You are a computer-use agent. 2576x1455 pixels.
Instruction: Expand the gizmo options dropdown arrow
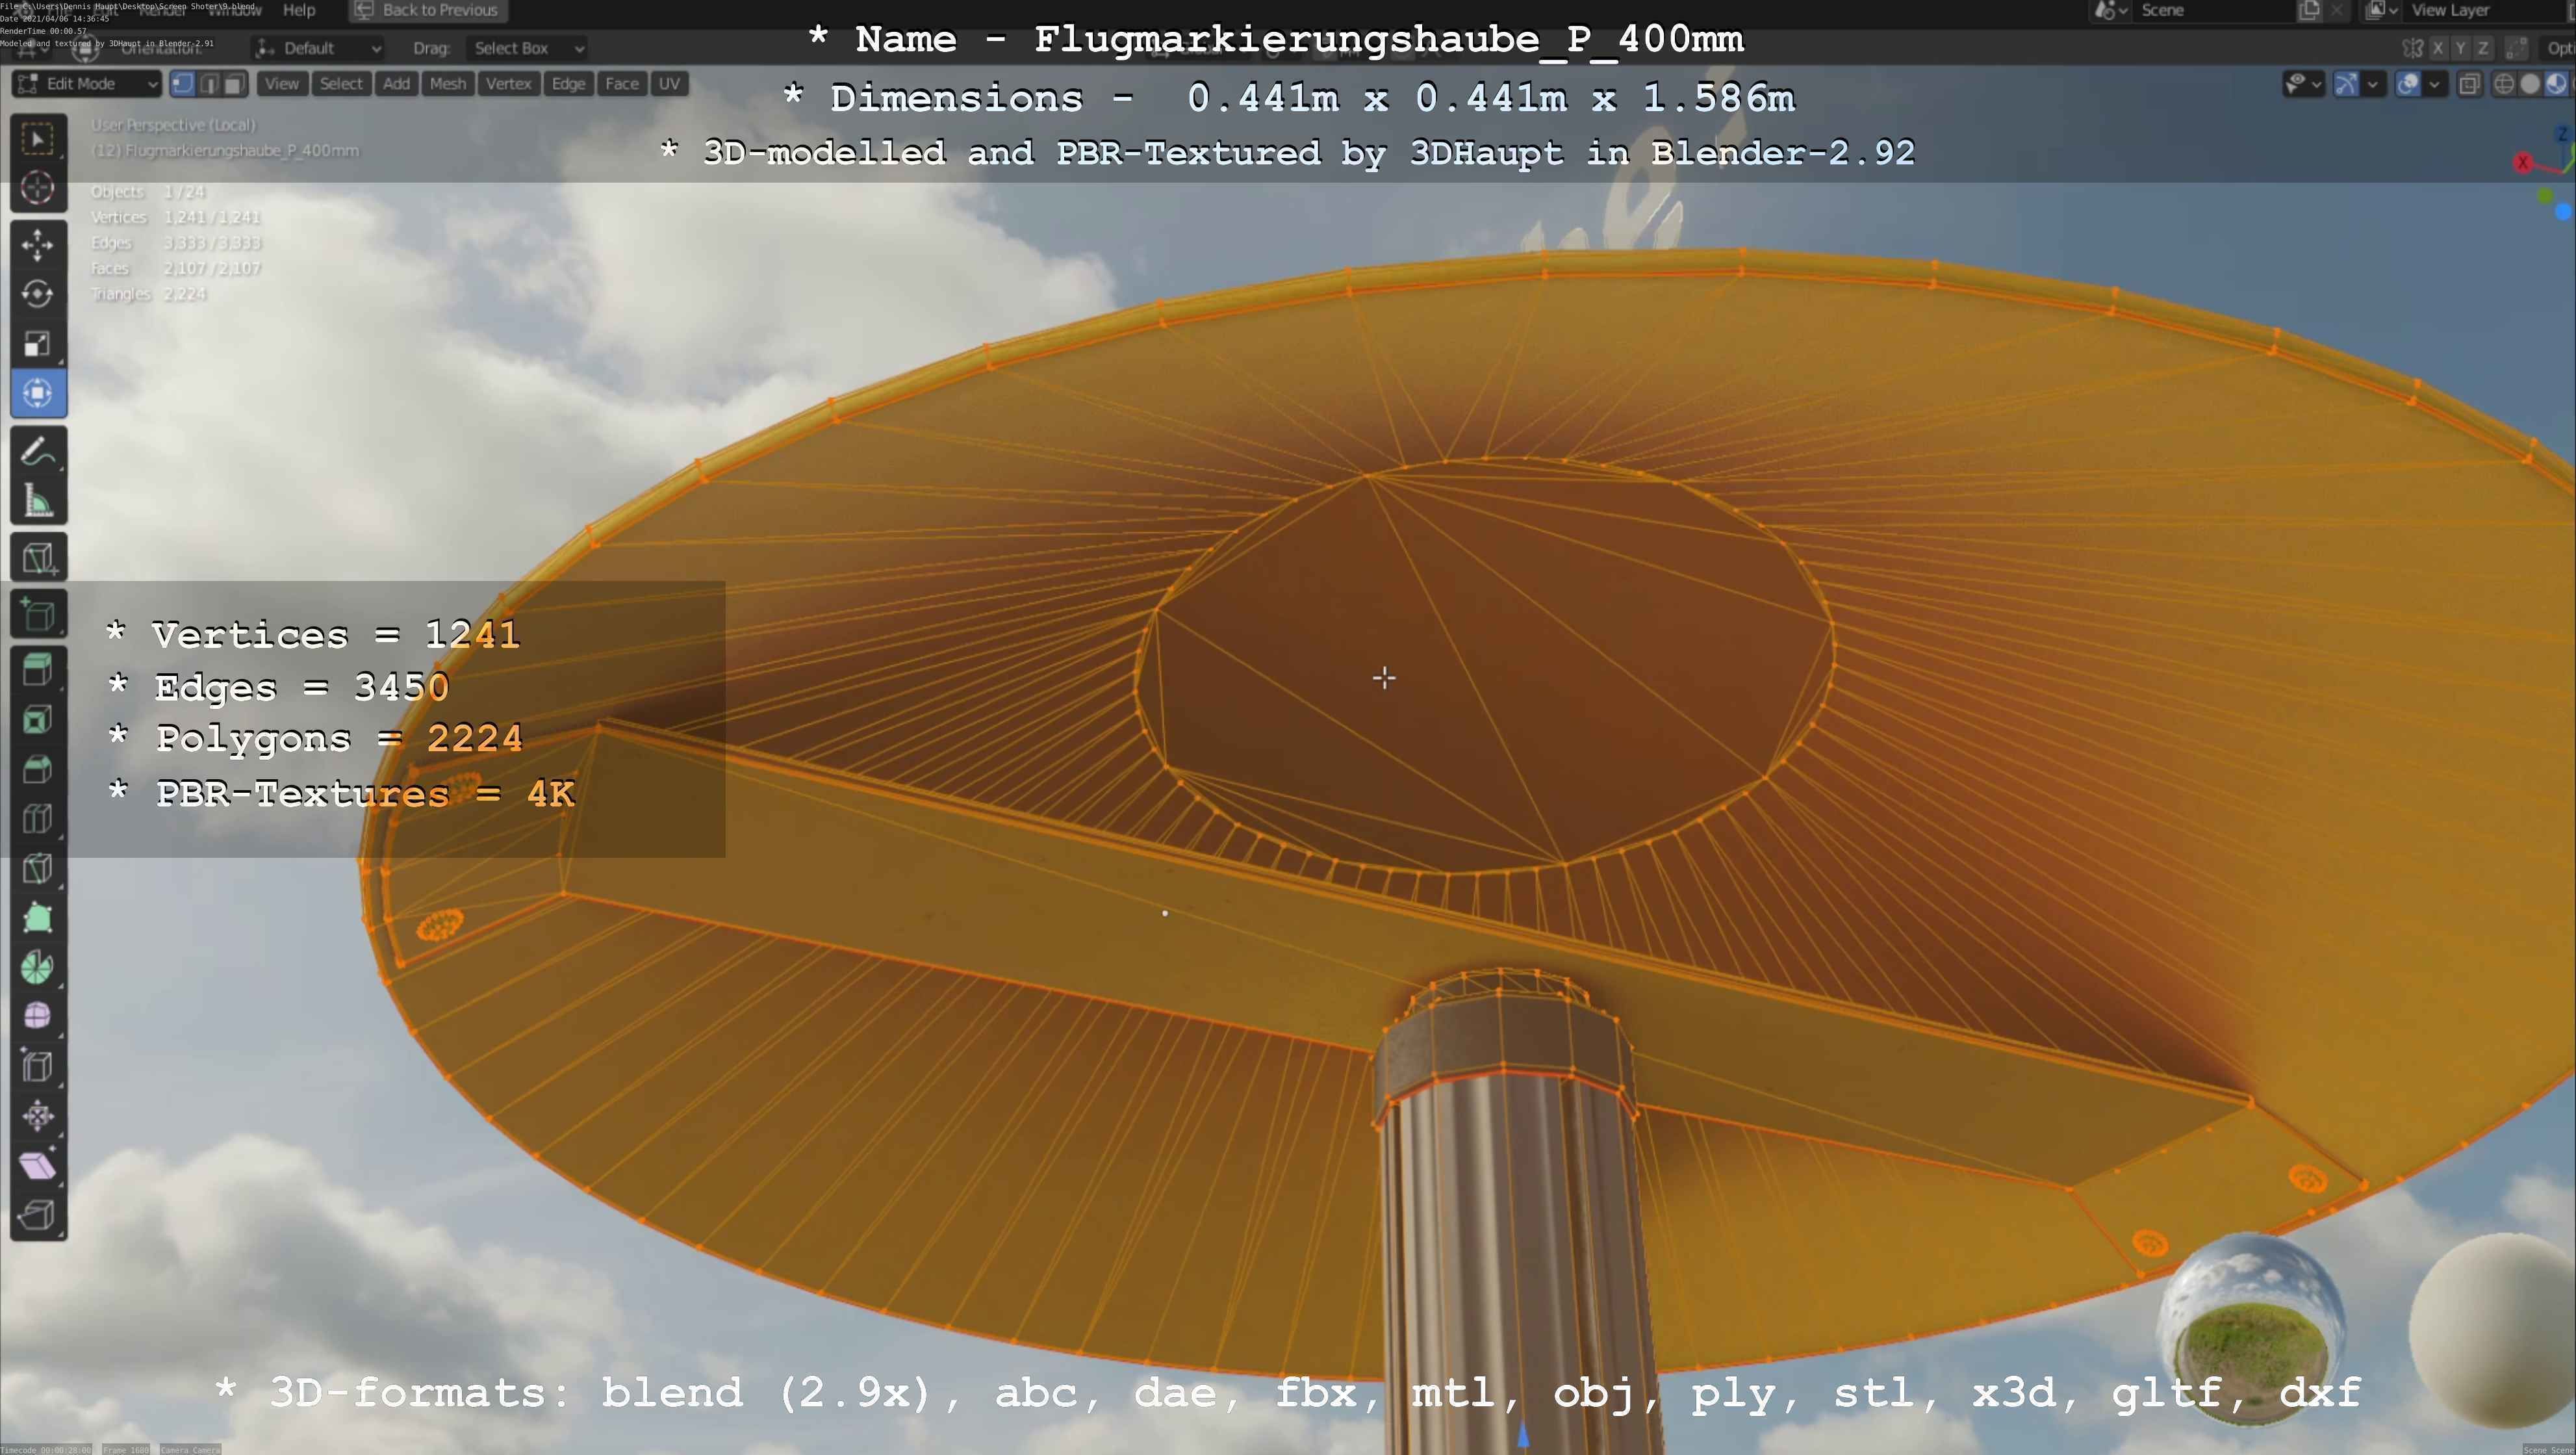(x=2373, y=84)
